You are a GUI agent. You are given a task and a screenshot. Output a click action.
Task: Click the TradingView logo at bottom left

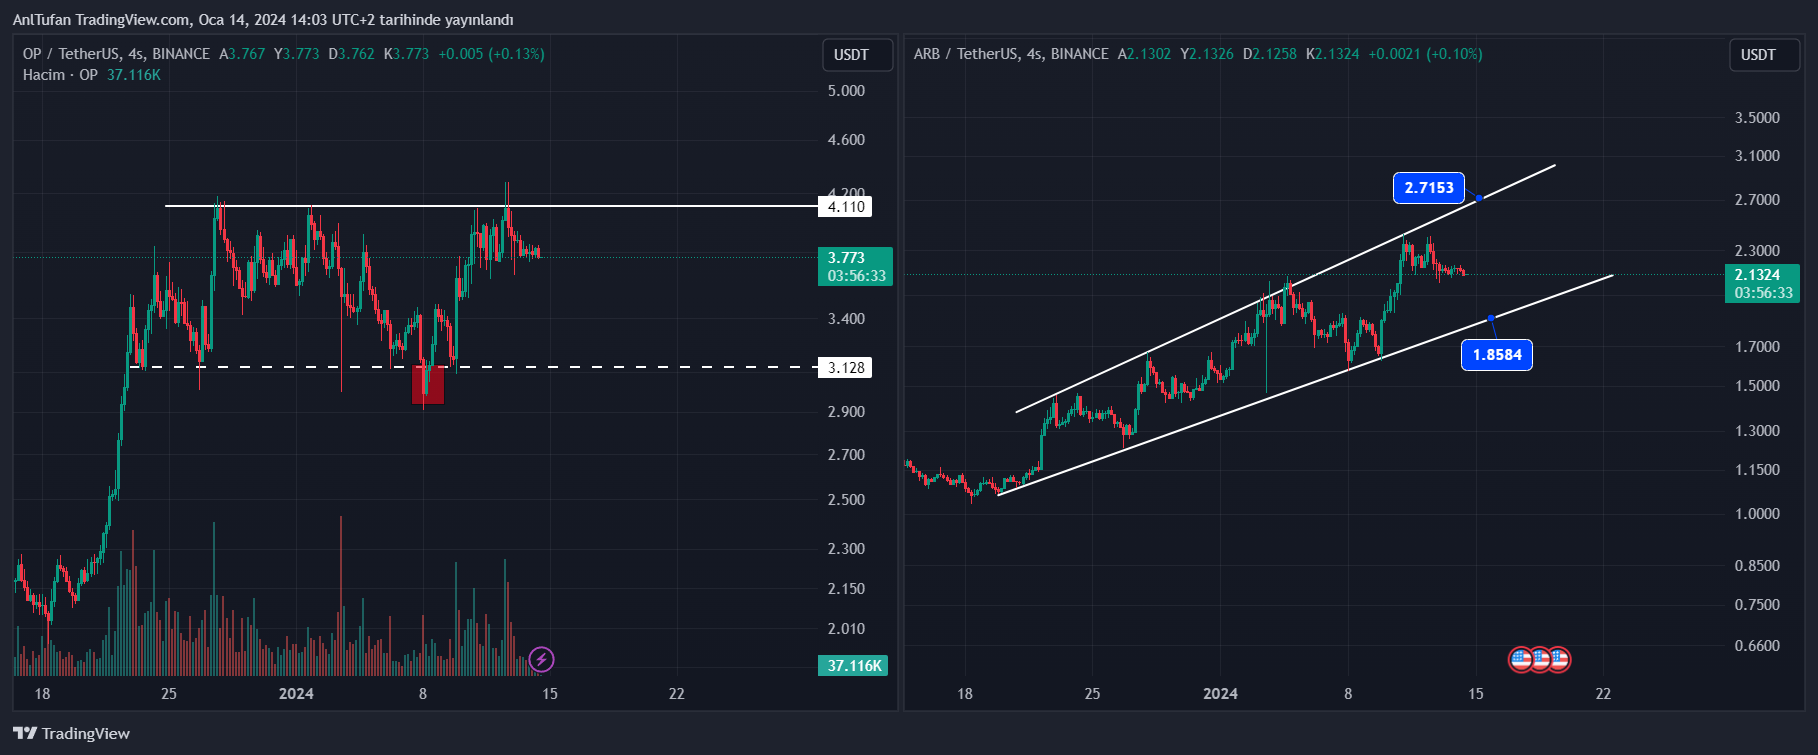click(x=72, y=734)
